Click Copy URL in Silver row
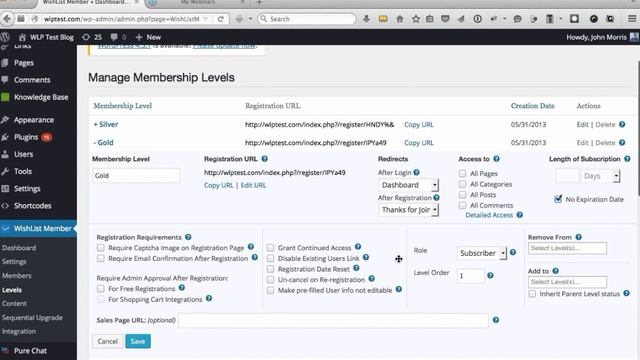The width and height of the screenshot is (640, 360). (419, 124)
